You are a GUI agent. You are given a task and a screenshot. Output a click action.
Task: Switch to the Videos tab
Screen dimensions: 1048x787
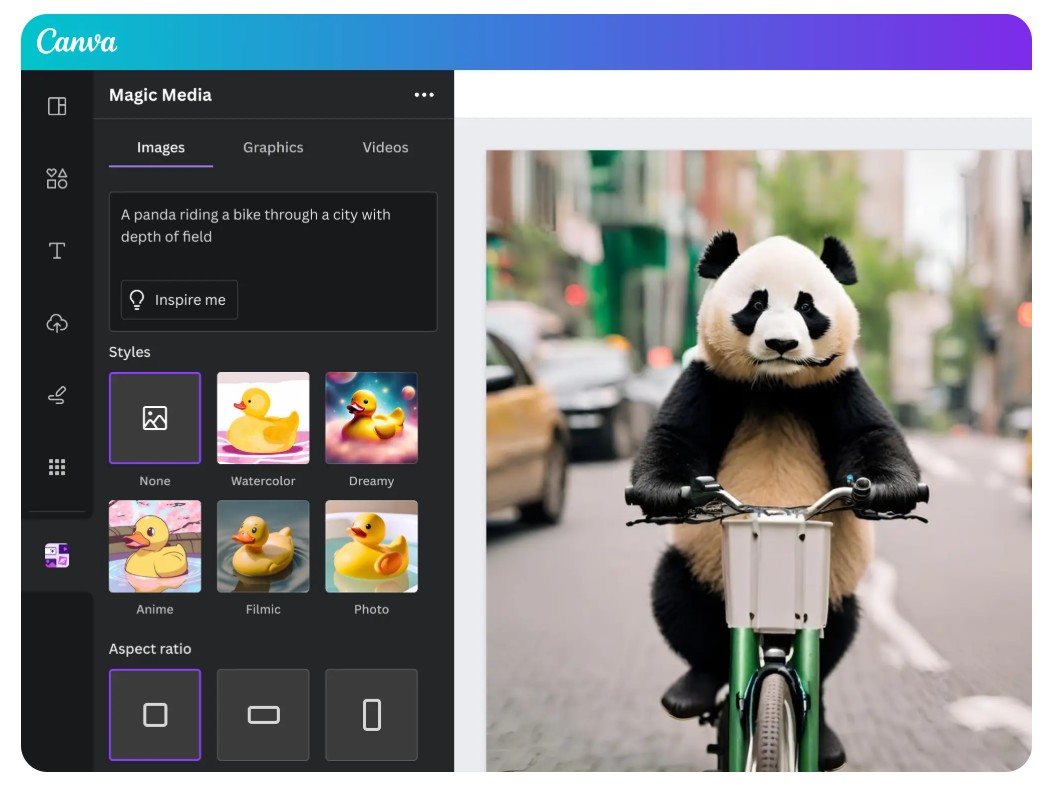tap(385, 147)
